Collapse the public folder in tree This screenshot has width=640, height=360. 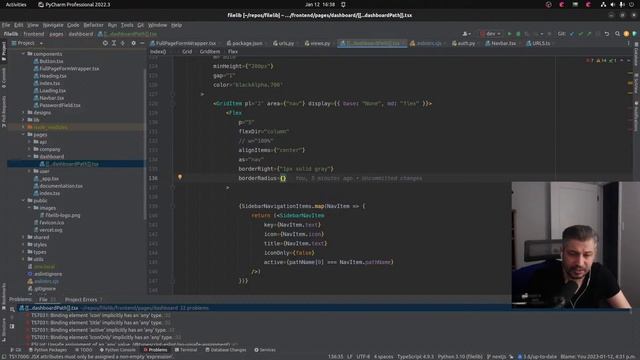tap(23, 200)
